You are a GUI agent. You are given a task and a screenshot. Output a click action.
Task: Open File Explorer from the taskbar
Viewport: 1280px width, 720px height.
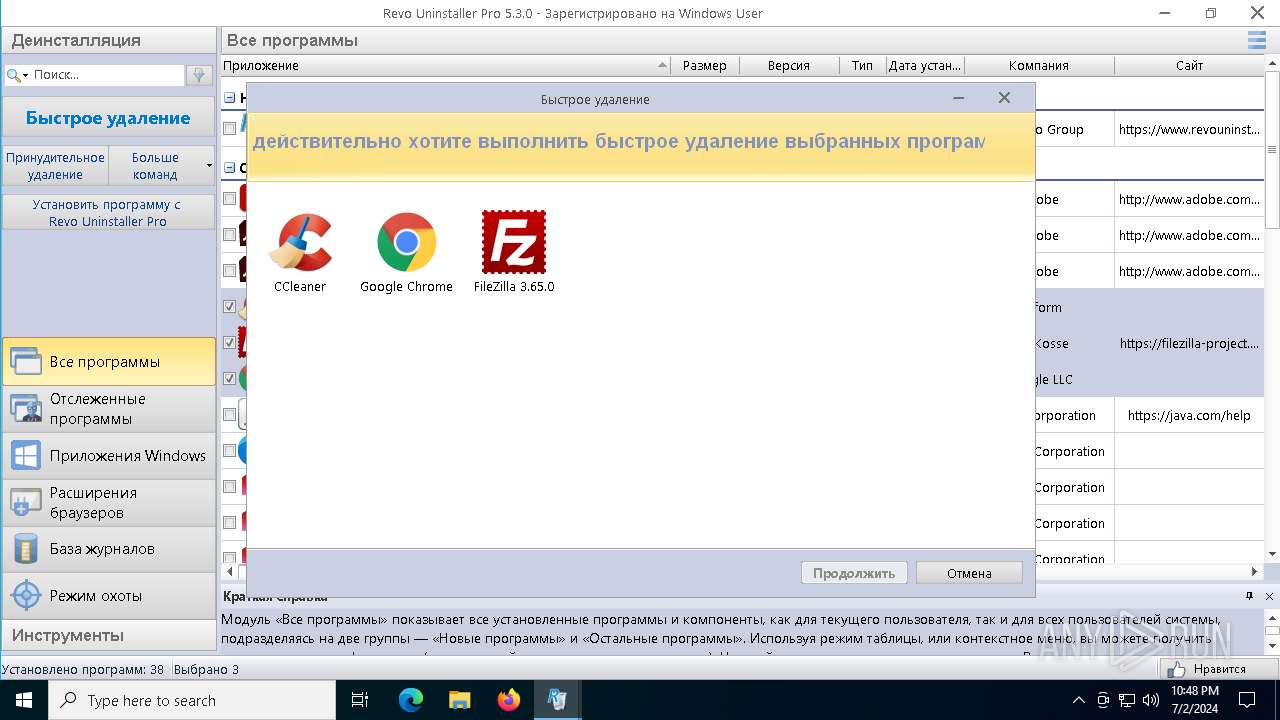tap(459, 700)
